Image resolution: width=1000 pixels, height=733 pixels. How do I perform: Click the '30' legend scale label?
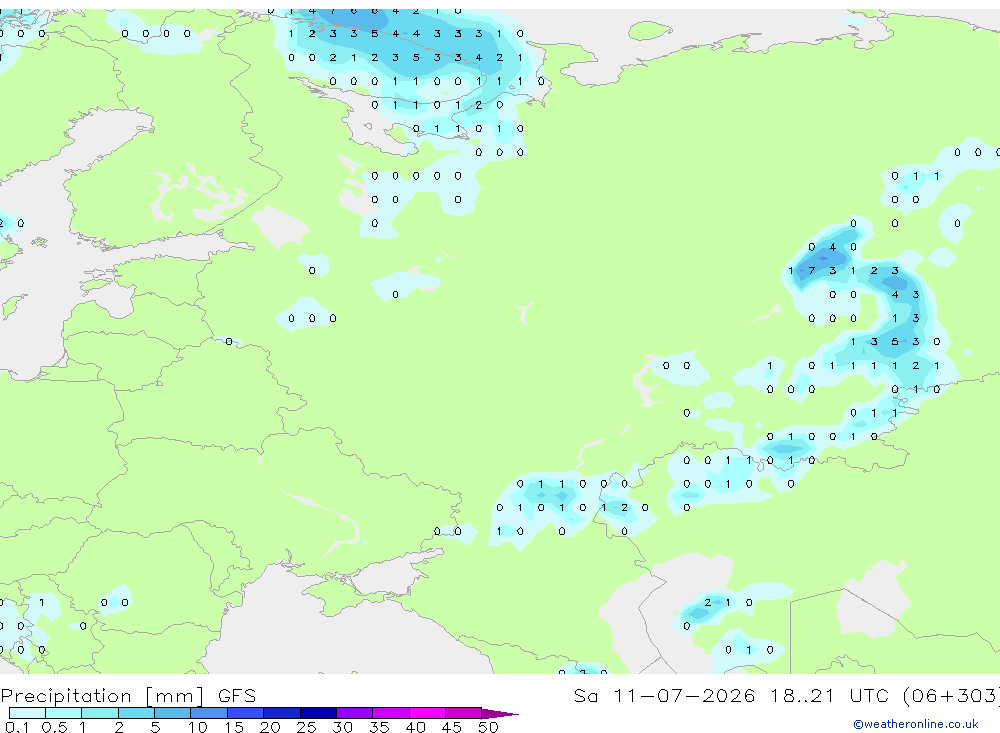tap(342, 727)
